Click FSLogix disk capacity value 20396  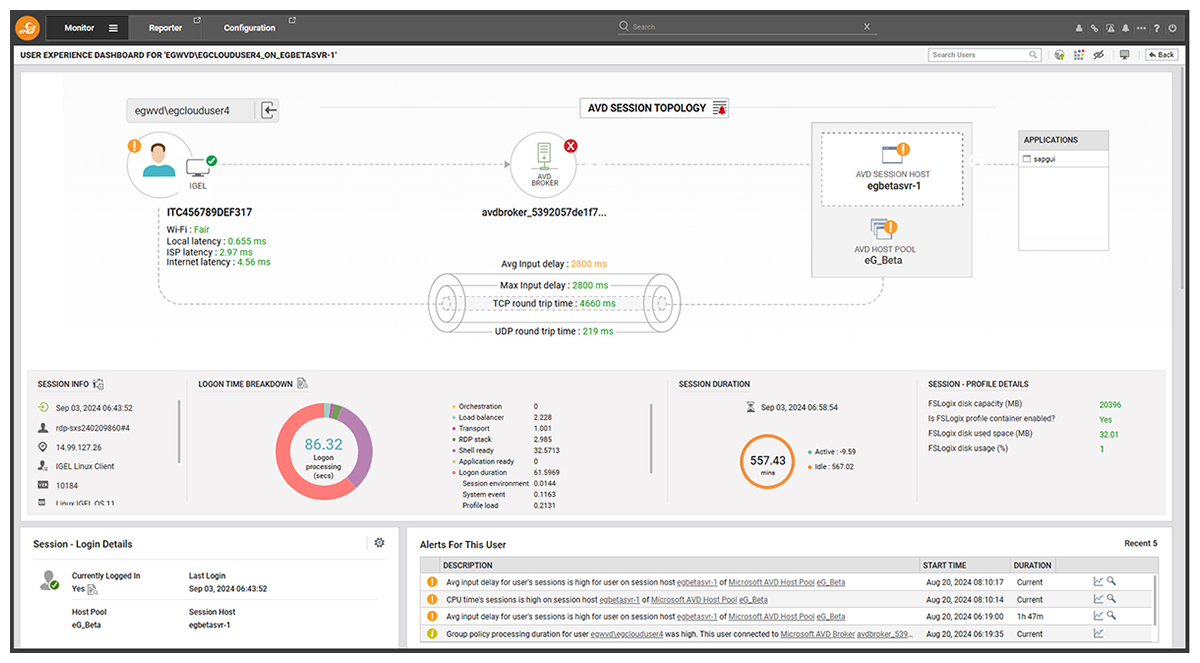1110,405
